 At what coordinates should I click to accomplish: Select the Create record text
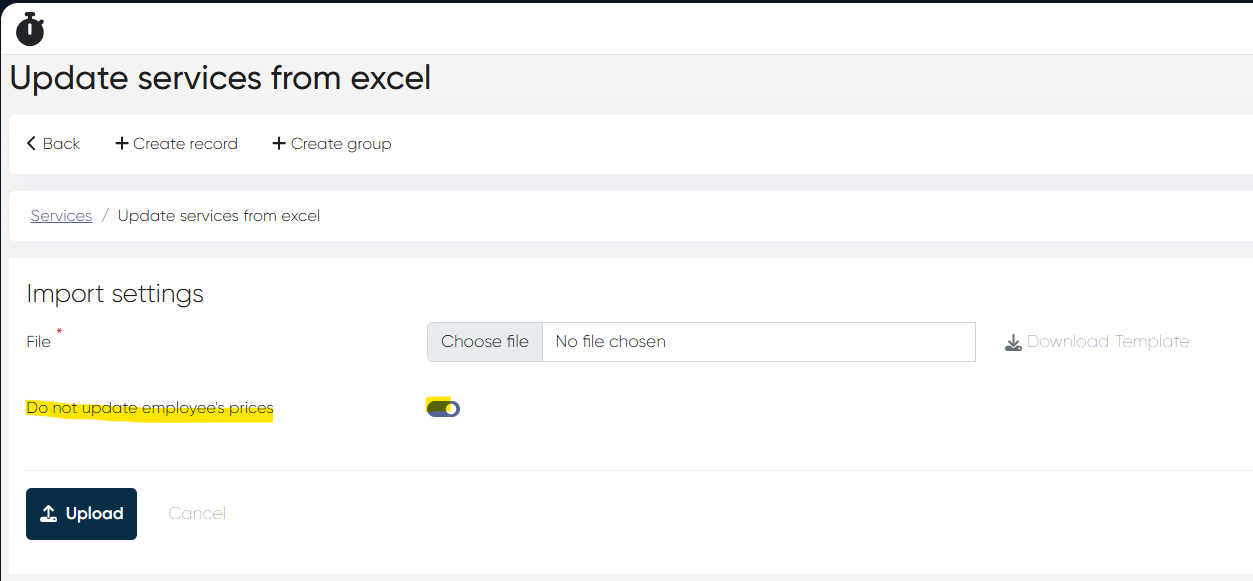[185, 144]
